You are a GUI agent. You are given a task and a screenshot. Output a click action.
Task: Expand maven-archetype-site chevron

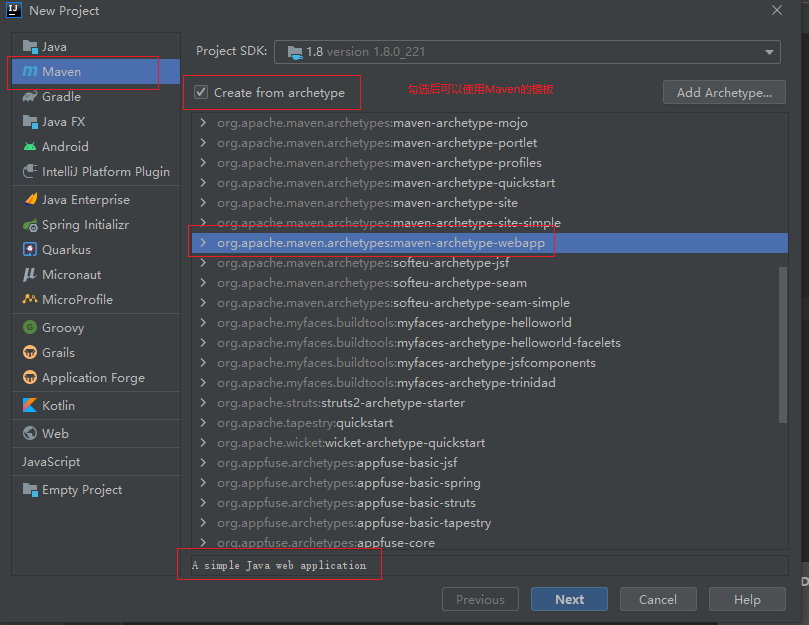[203, 202]
